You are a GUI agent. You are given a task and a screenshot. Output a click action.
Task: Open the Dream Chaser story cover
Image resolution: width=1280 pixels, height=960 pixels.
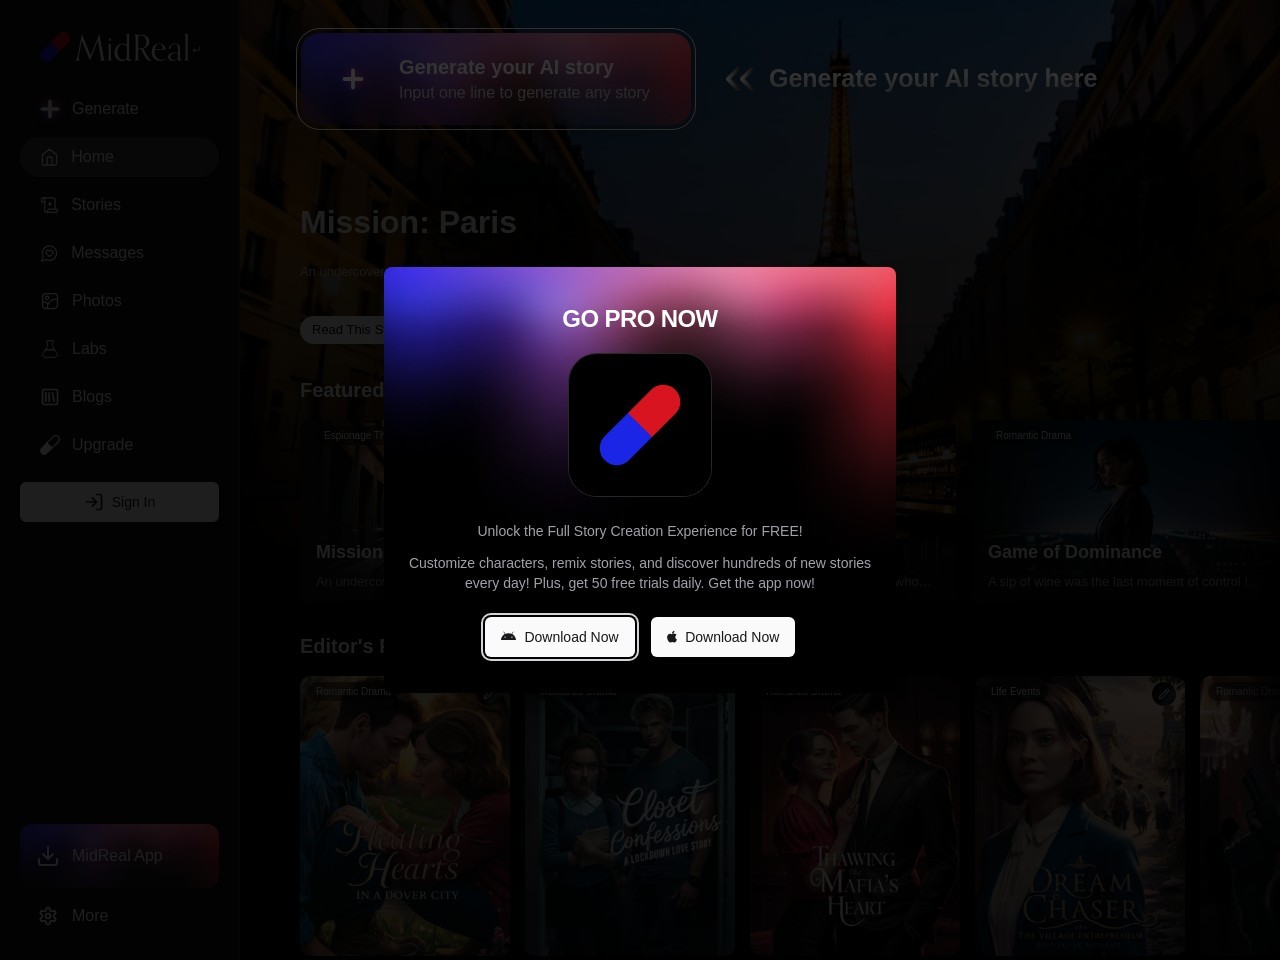[1080, 830]
